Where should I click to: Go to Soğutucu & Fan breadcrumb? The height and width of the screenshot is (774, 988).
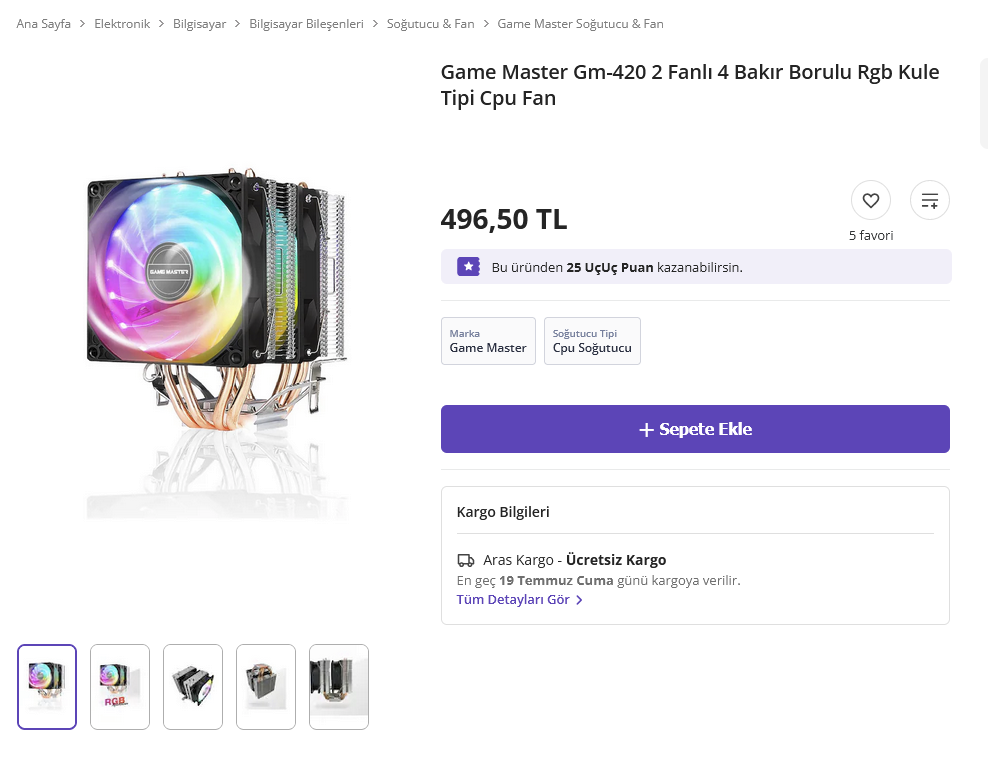coord(430,24)
